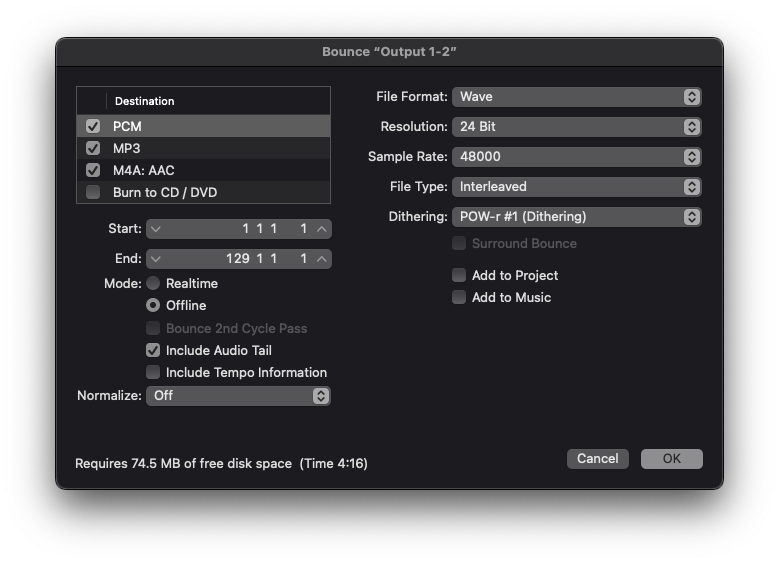Enable Burn to CD / DVD
The height and width of the screenshot is (563, 779).
(93, 192)
